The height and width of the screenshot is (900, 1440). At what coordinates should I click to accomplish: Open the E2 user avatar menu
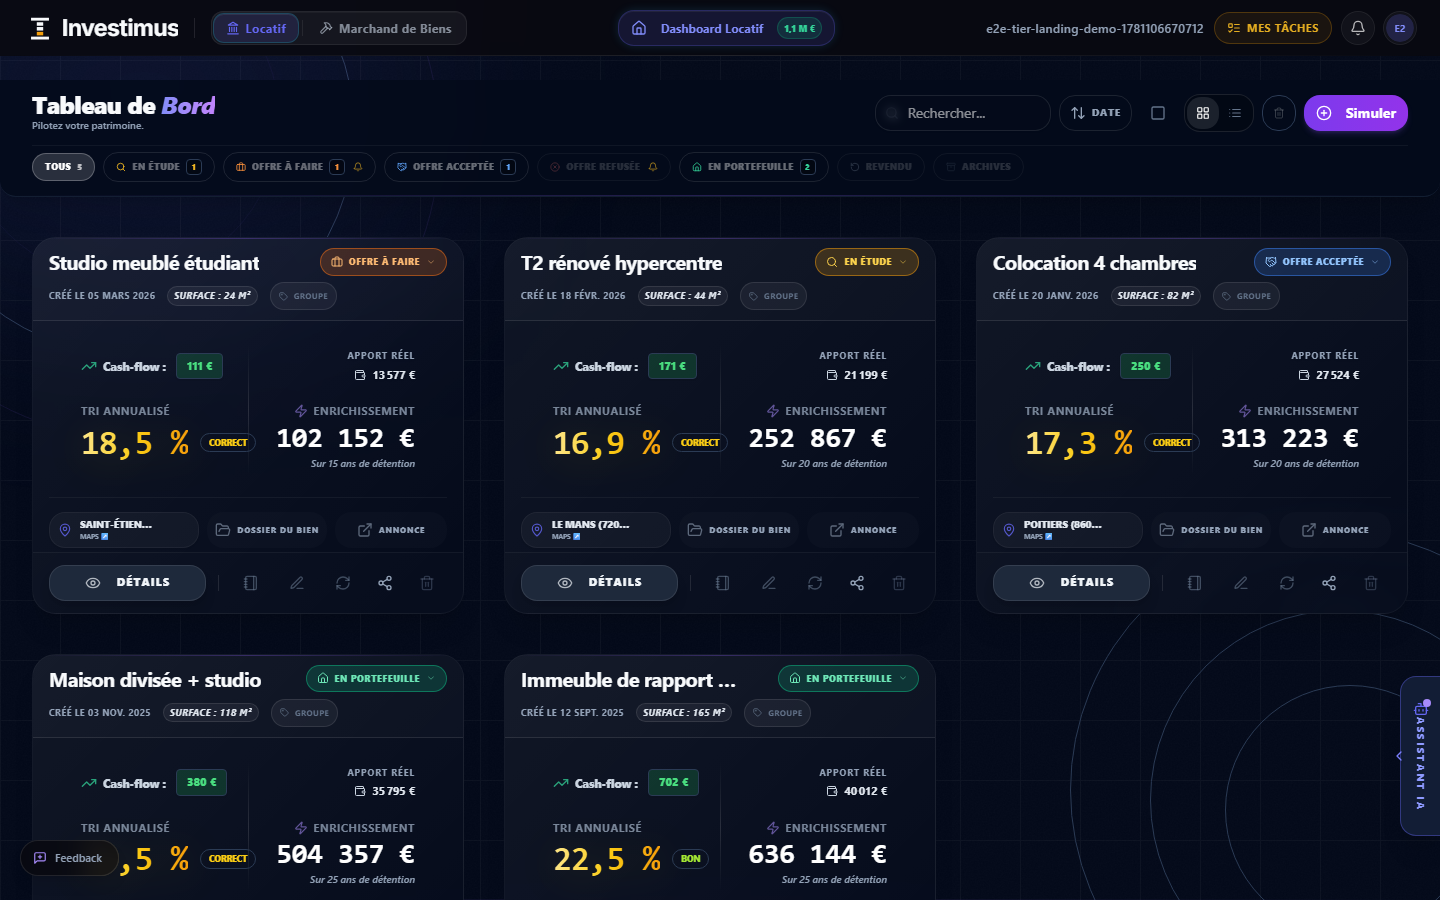1400,28
